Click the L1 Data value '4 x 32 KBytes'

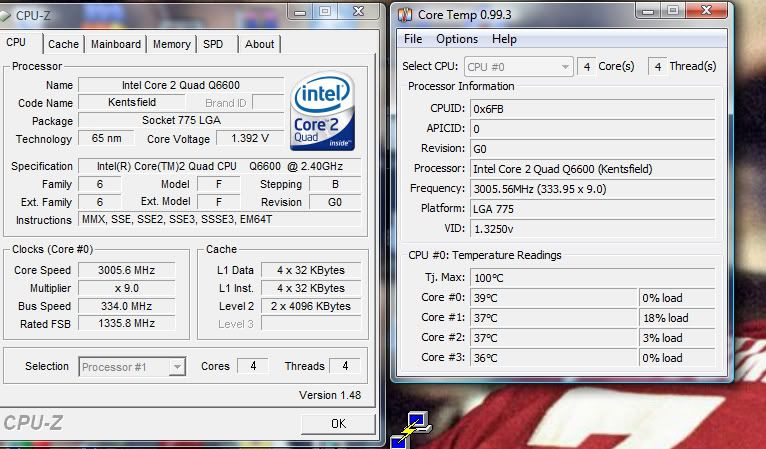click(311, 270)
